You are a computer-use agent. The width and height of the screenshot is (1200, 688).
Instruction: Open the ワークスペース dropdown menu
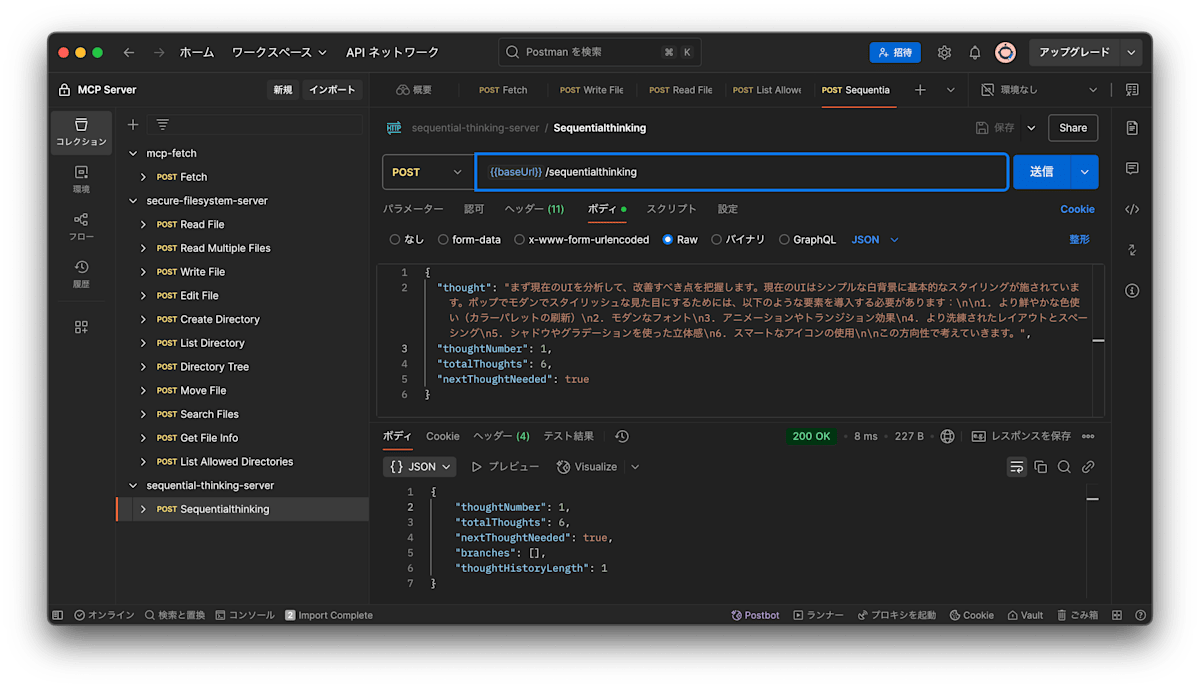coord(279,52)
